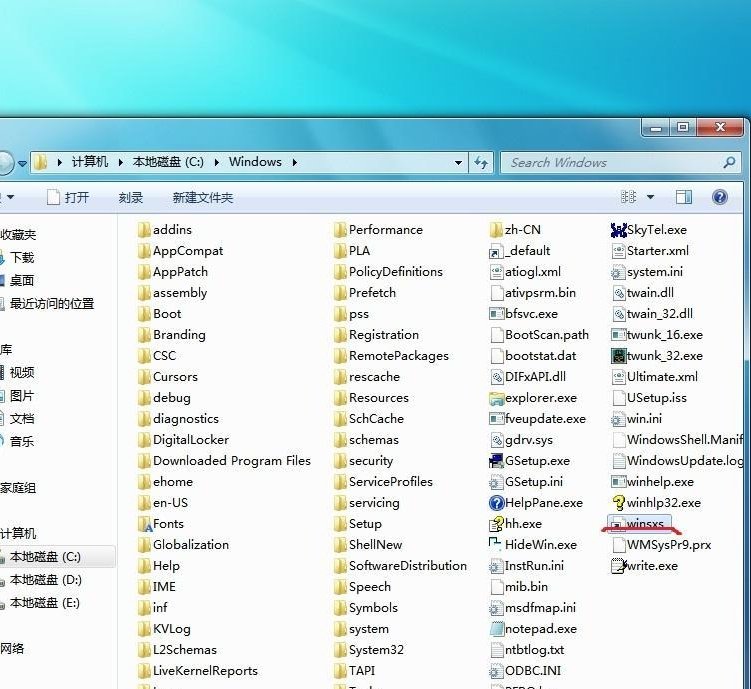The height and width of the screenshot is (689, 751).
Task: Select the fveupdate.exe file icon
Action: click(x=497, y=419)
